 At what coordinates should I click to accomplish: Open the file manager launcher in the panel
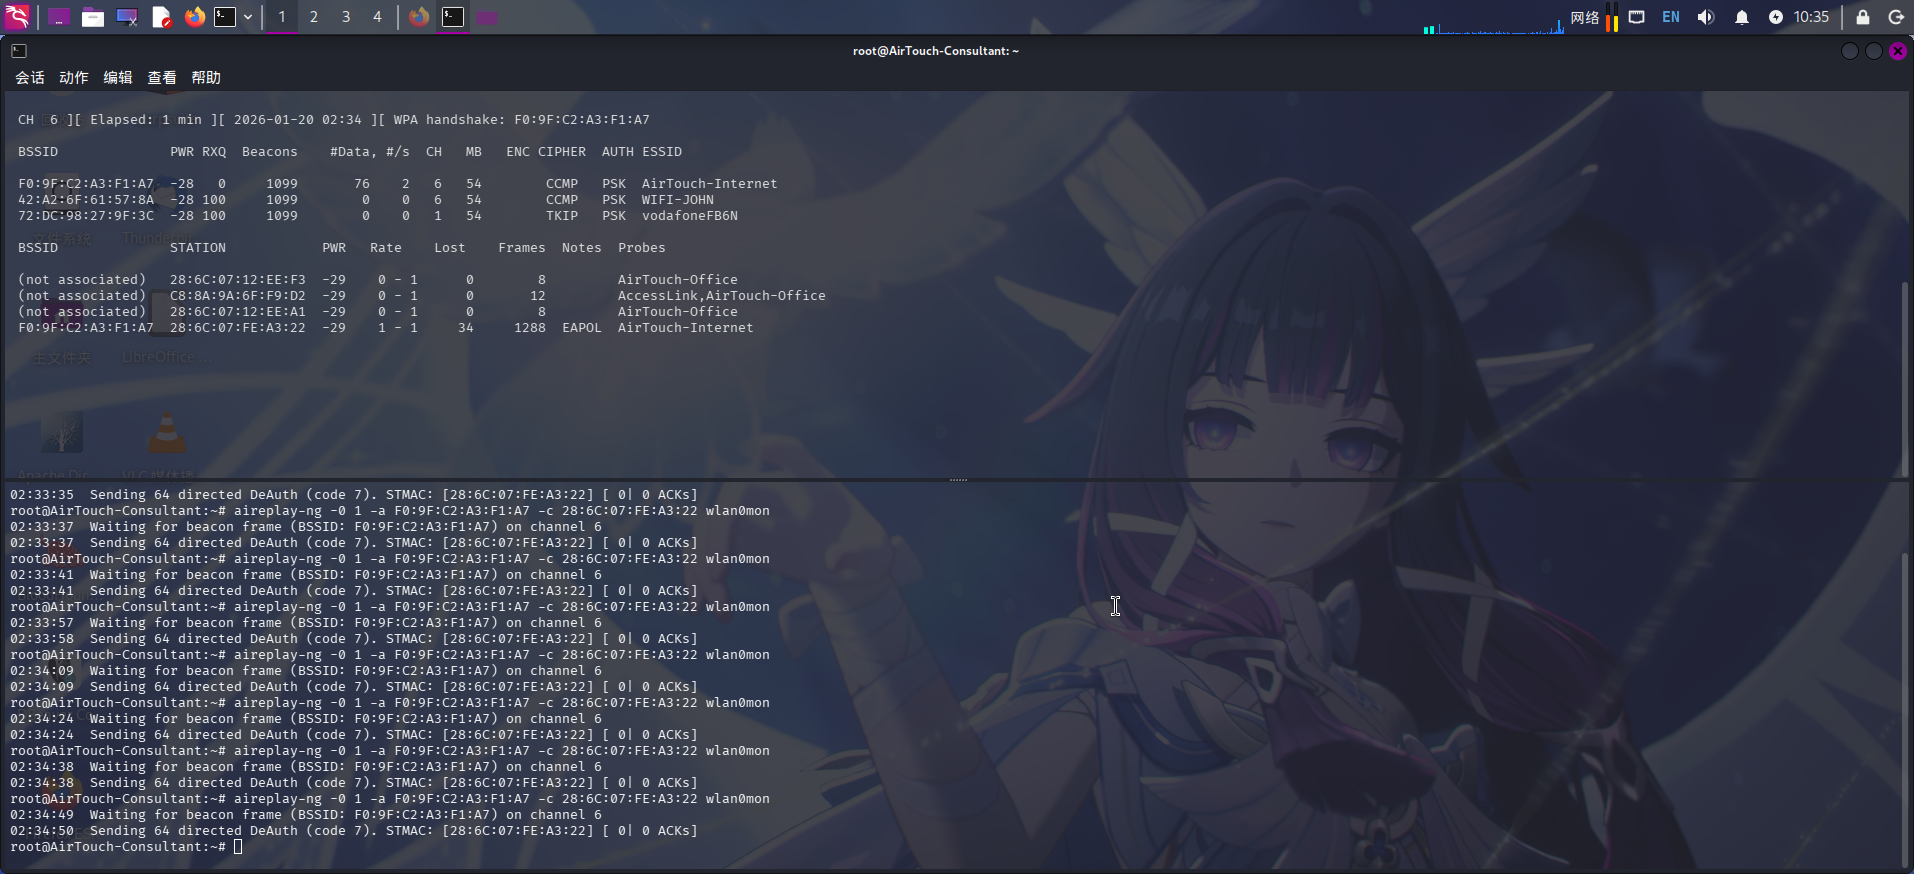coord(93,17)
